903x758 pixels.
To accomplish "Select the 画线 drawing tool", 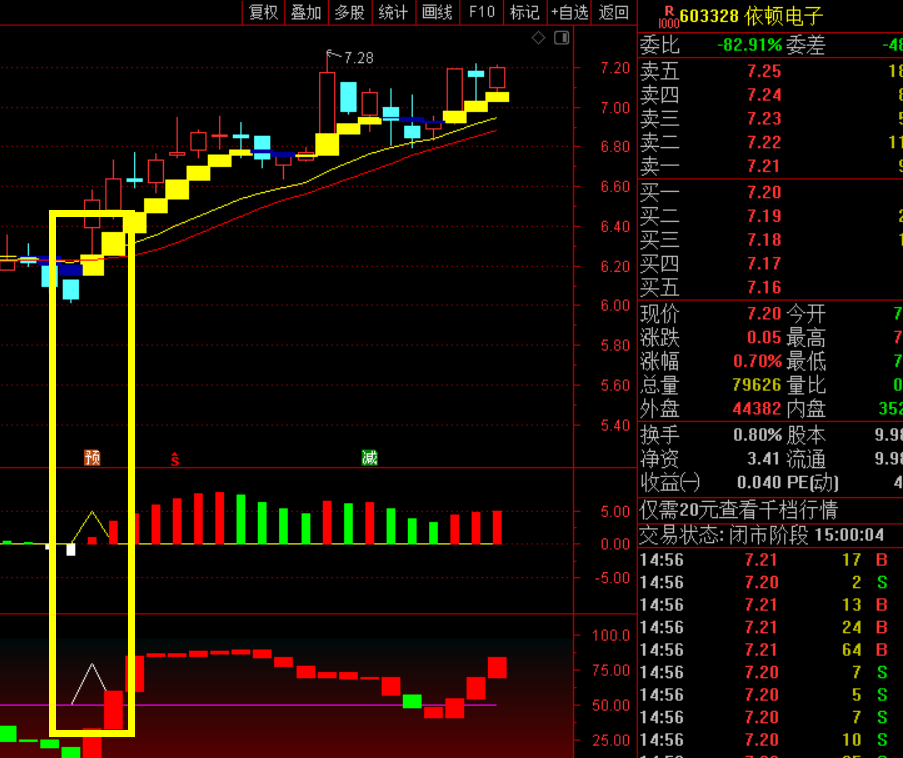I will pyautogui.click(x=438, y=12).
